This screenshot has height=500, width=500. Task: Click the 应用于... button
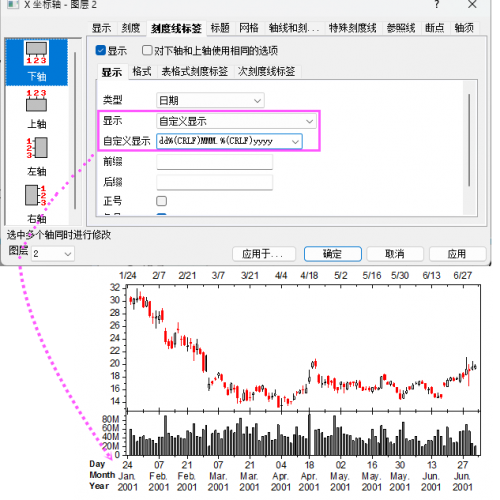point(264,254)
